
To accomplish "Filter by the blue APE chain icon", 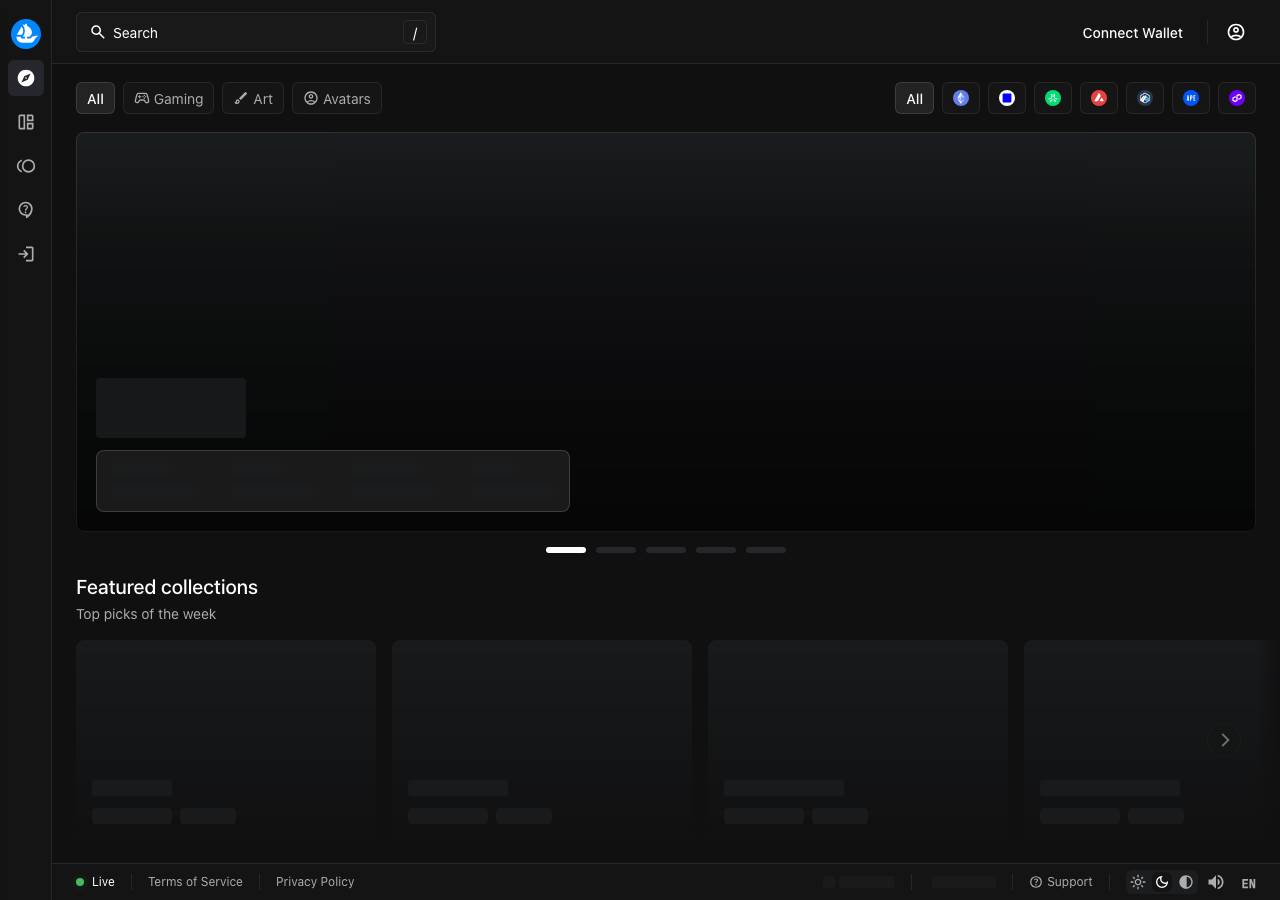I will point(1191,98).
